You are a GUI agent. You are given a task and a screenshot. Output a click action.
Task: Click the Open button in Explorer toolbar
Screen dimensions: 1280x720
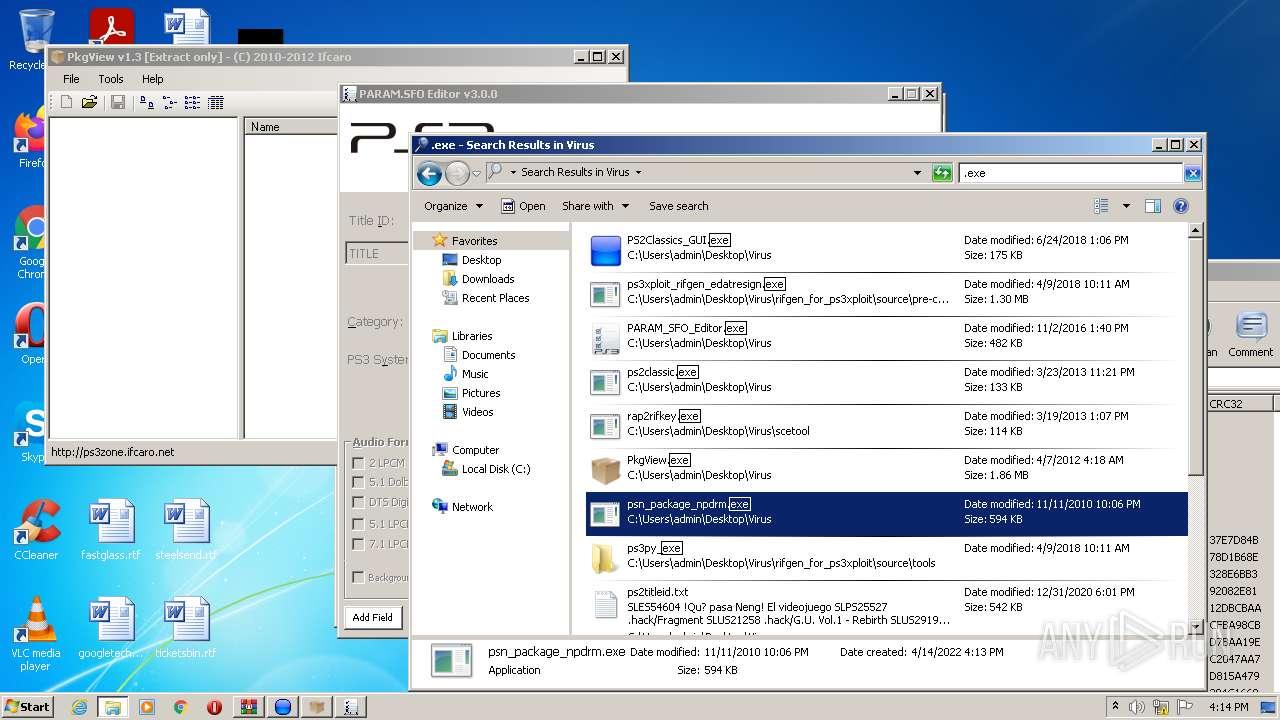tap(523, 206)
